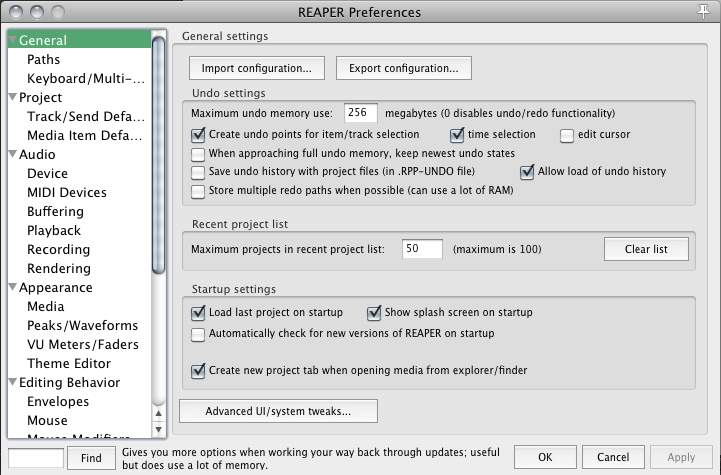The height and width of the screenshot is (475, 721).
Task: Select Mouse preferences page
Action: [x=47, y=420]
